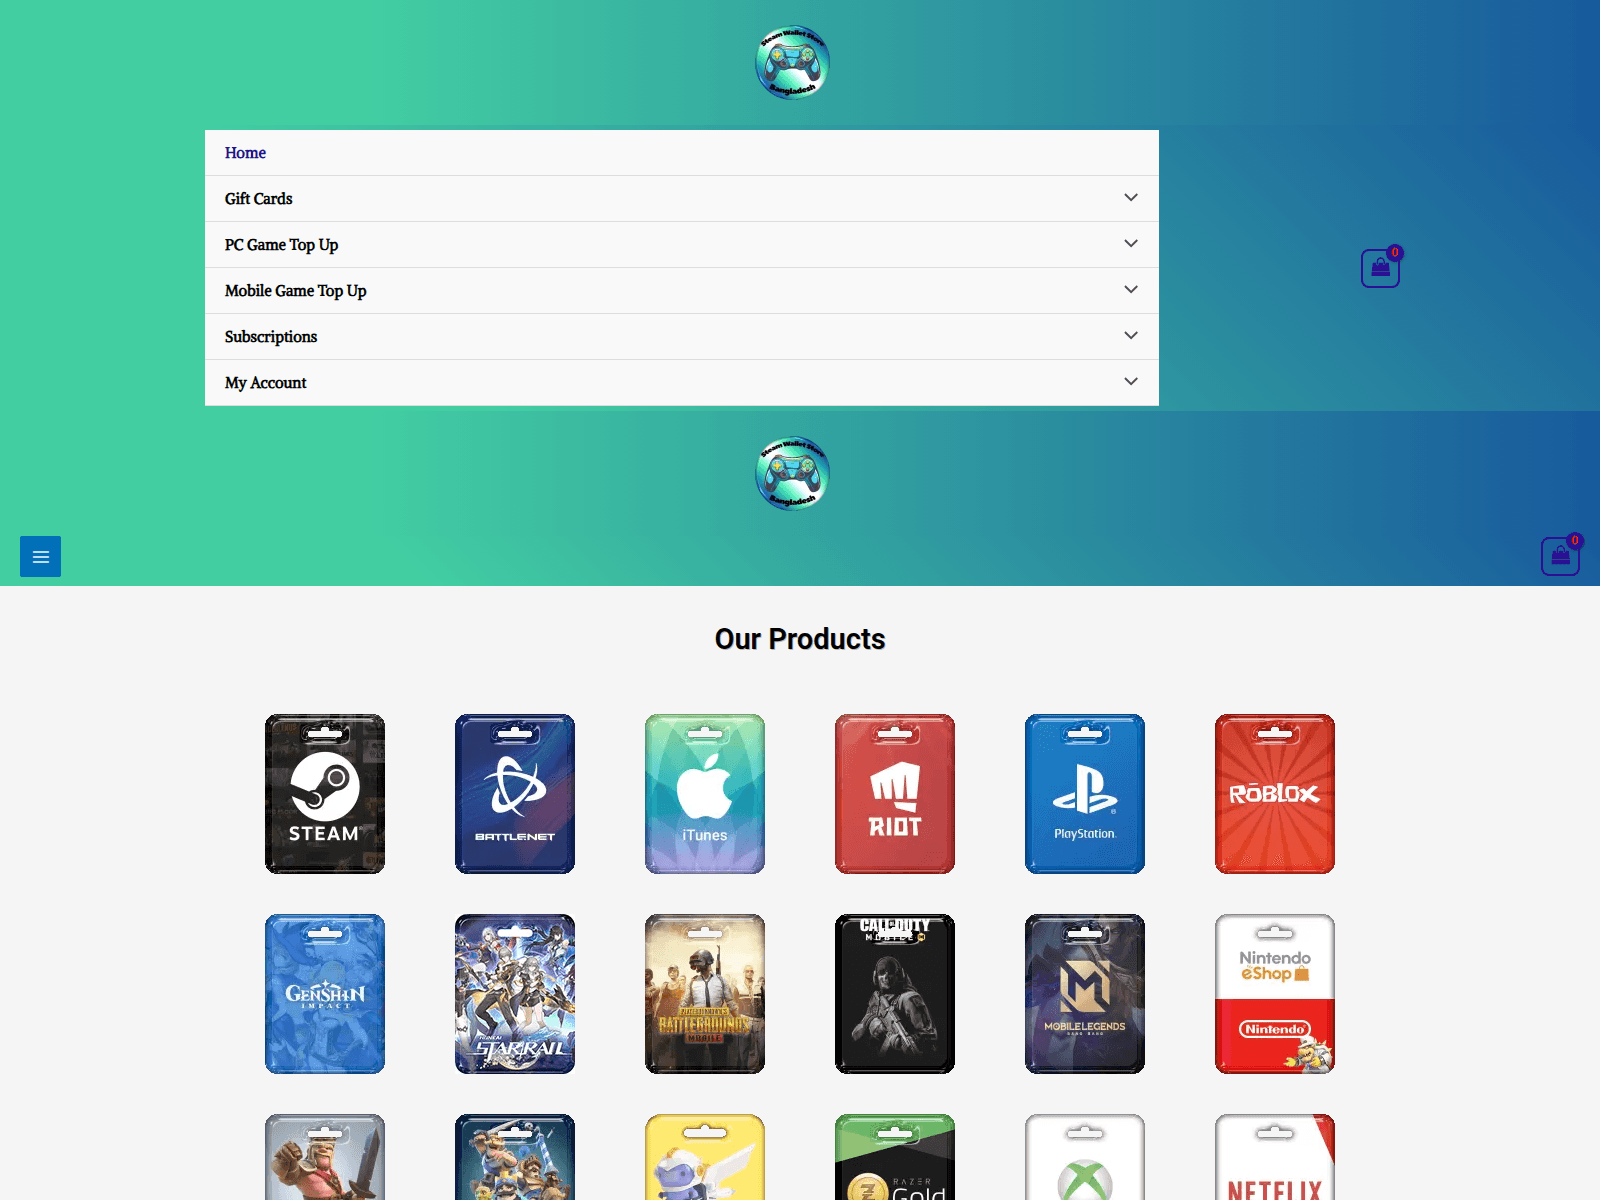Screen dimensions: 1600x1200
Task: Expand the Subscriptions submenu chevron
Action: click(x=1131, y=336)
